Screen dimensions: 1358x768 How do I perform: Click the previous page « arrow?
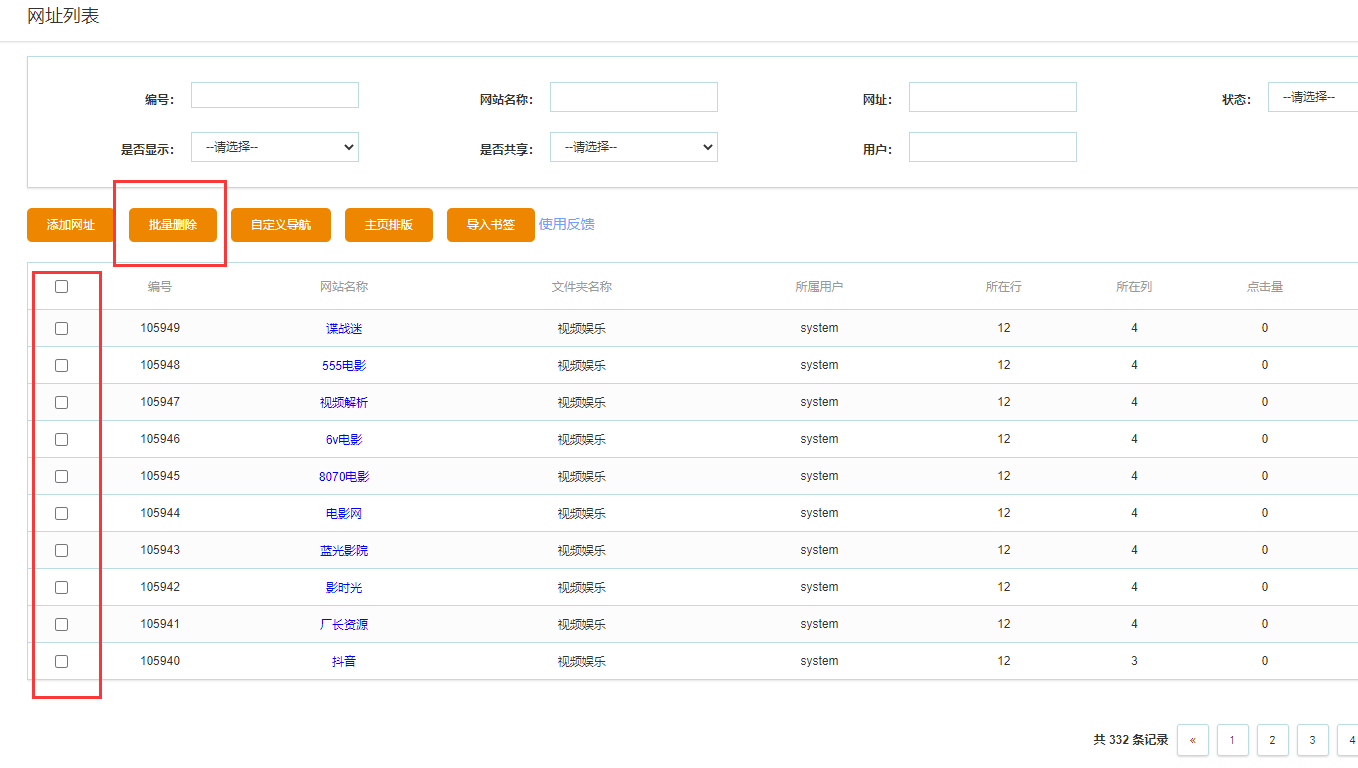(x=1193, y=740)
